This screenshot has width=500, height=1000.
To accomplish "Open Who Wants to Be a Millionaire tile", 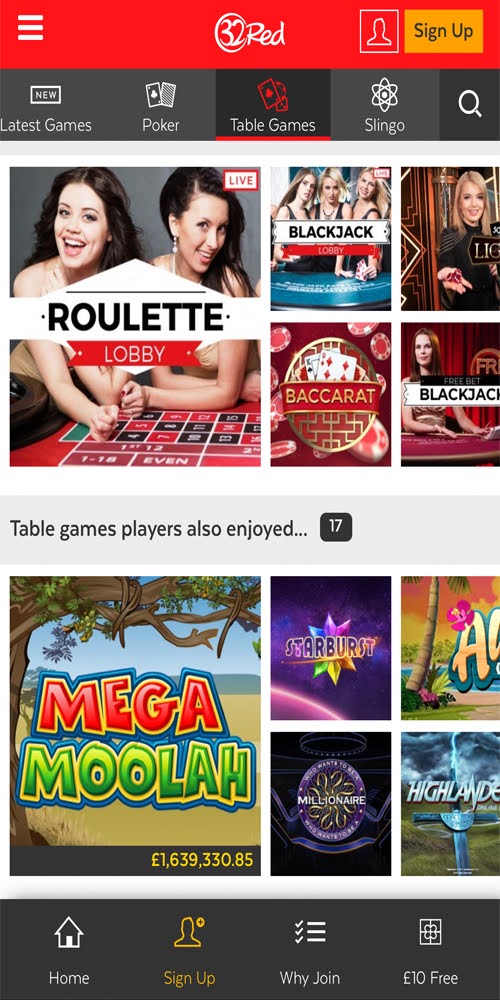I will pos(330,804).
